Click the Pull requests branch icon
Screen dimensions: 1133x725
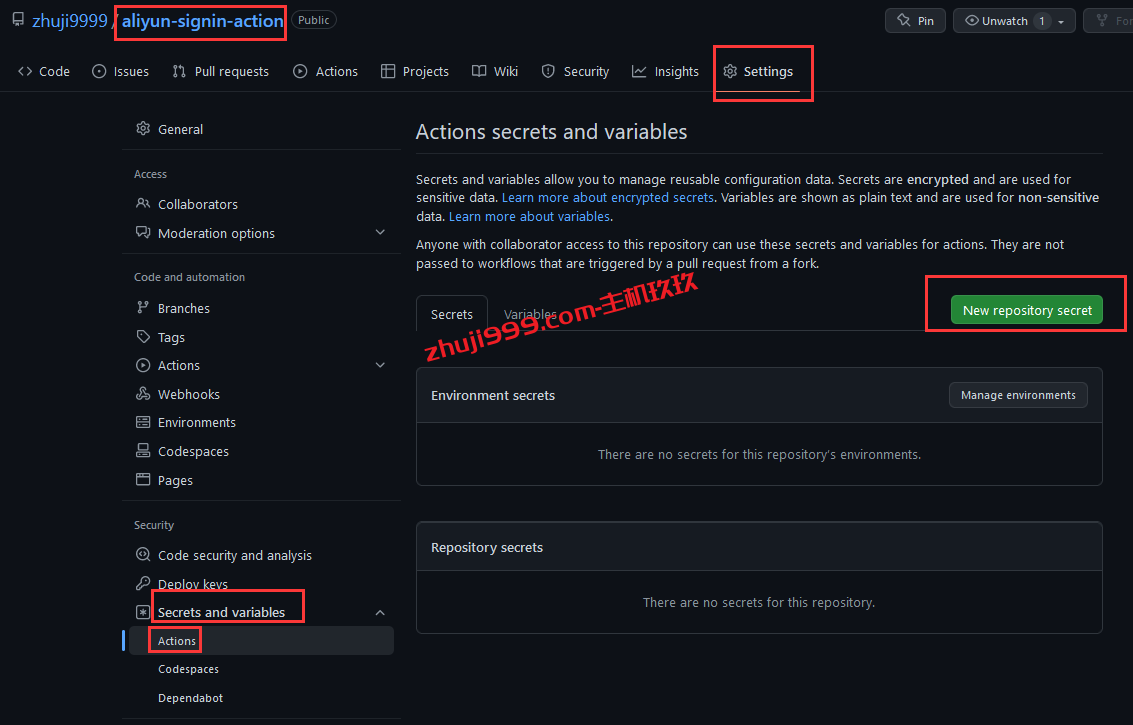point(178,71)
